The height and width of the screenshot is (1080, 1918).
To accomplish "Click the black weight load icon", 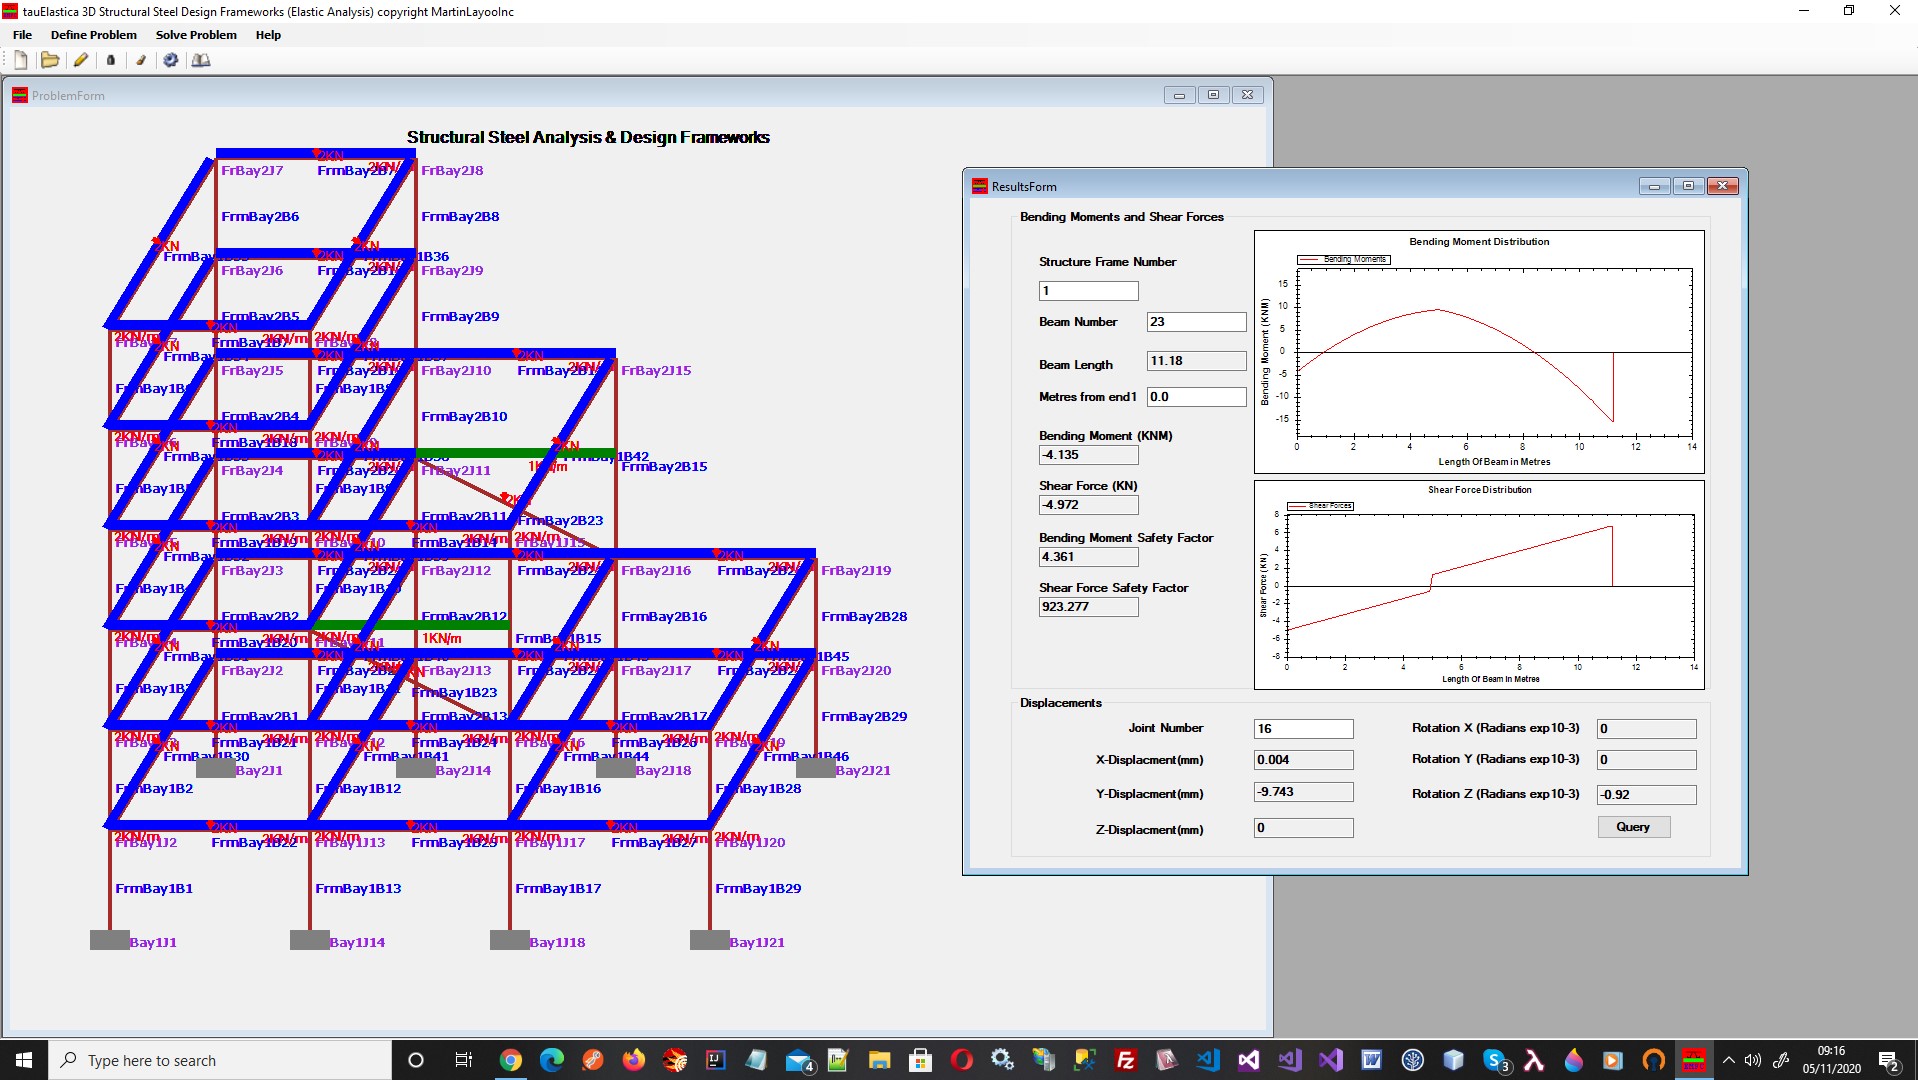I will coord(111,60).
